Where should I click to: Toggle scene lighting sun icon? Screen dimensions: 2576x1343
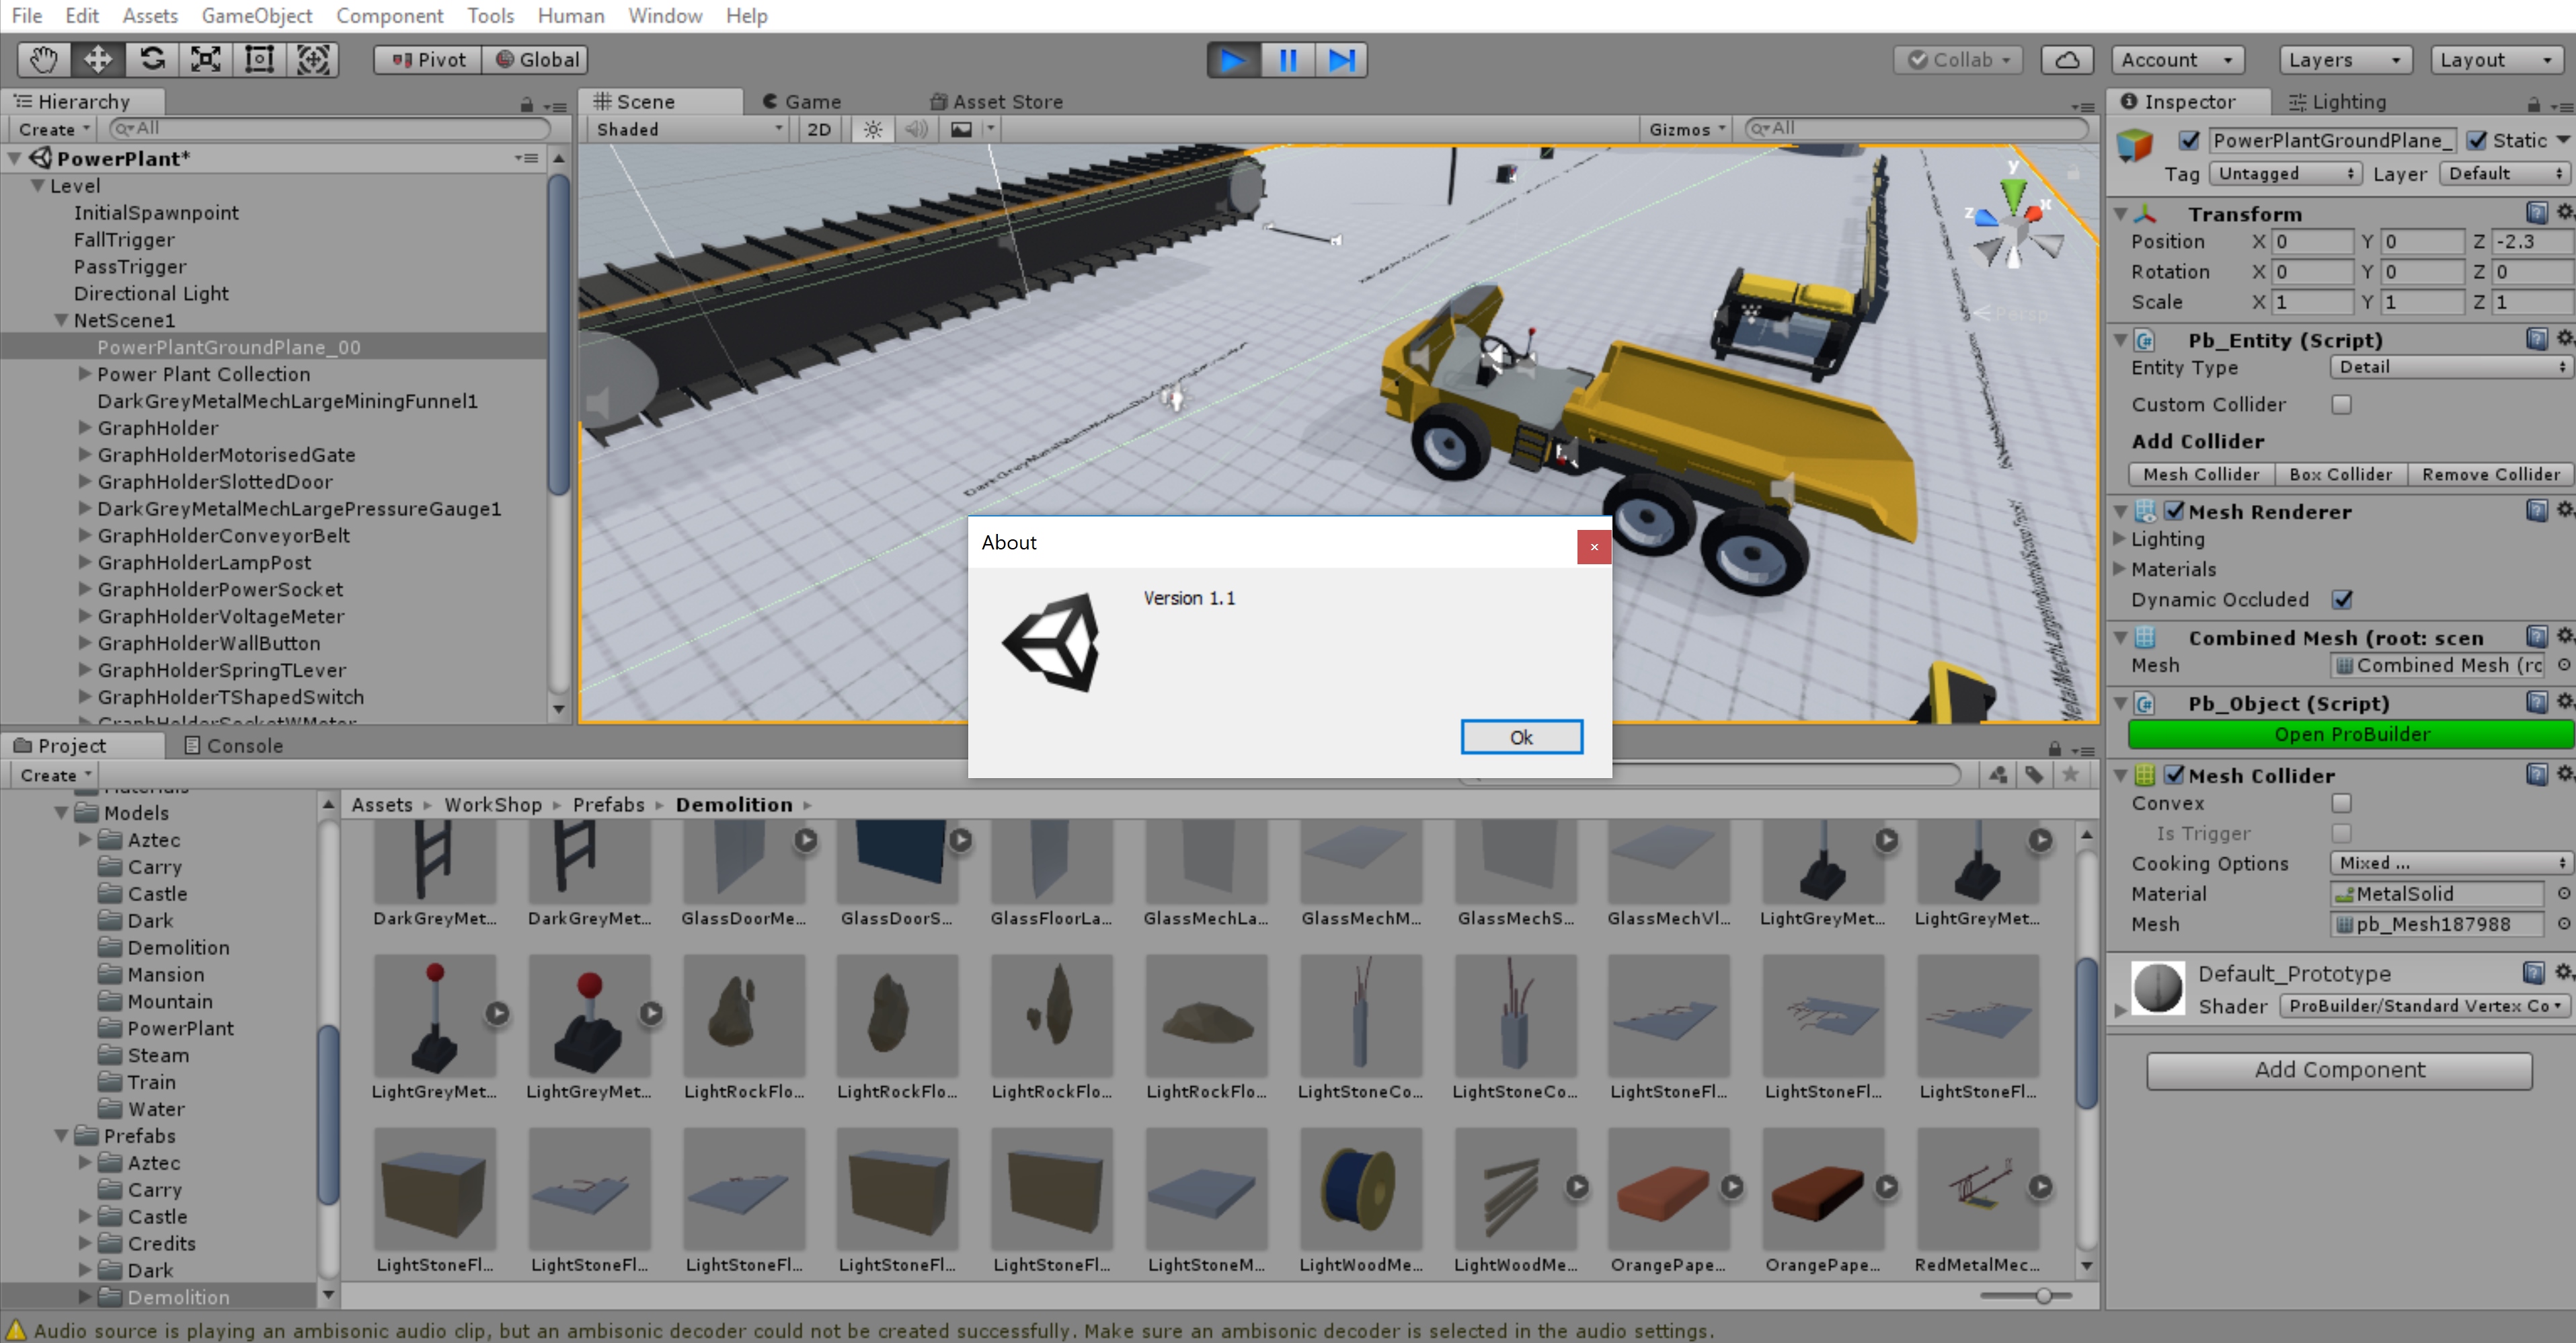click(x=873, y=129)
